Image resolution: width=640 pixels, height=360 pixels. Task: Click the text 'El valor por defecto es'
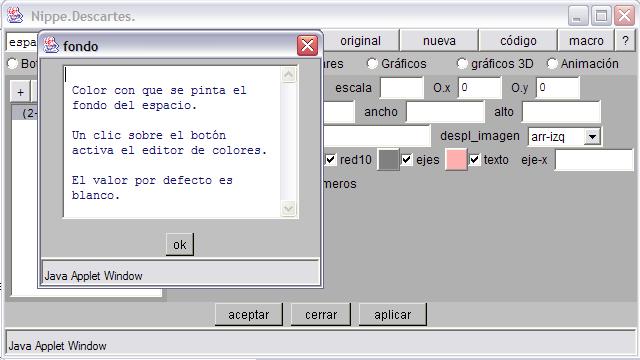coord(152,180)
